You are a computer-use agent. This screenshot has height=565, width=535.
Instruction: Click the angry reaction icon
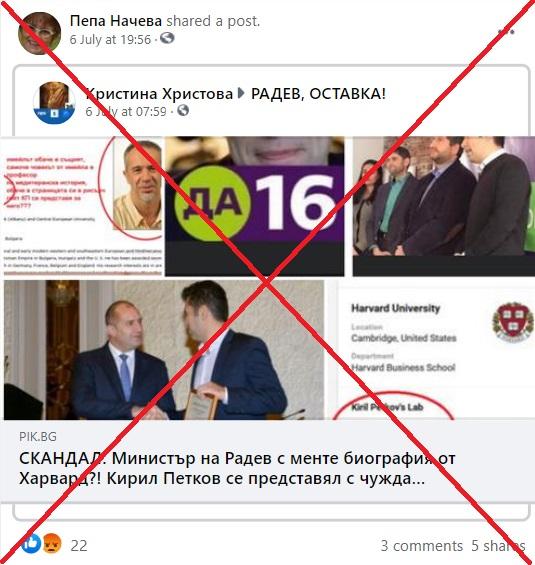[x=52, y=544]
